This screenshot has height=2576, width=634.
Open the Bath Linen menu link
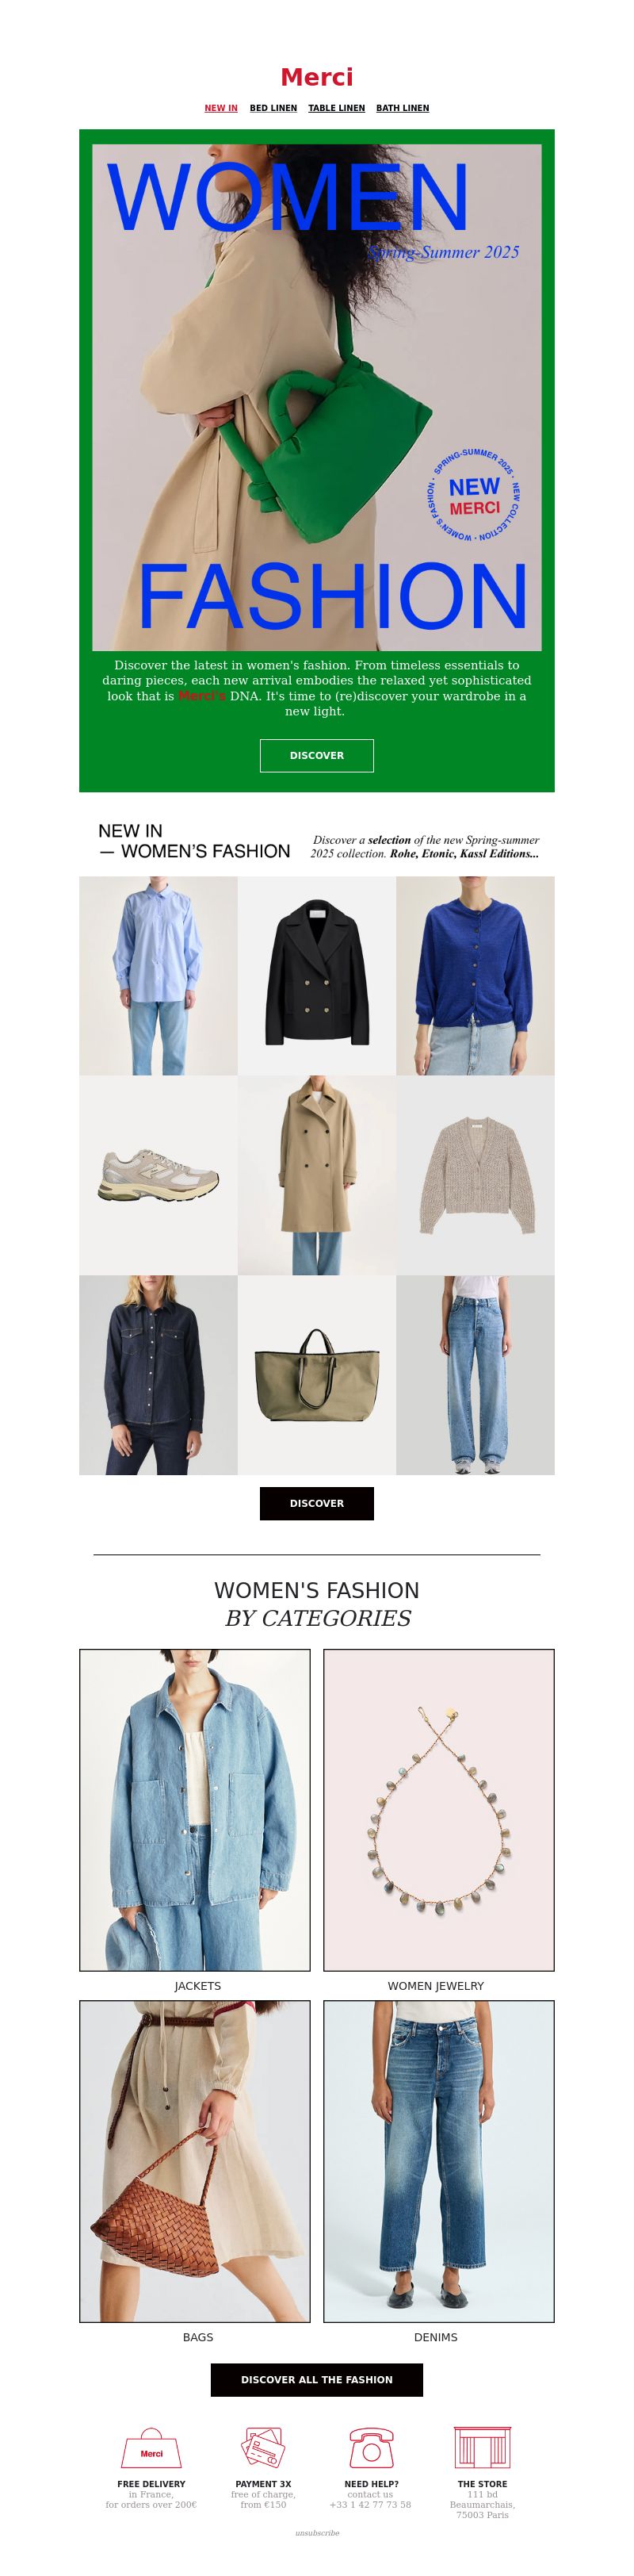(402, 108)
